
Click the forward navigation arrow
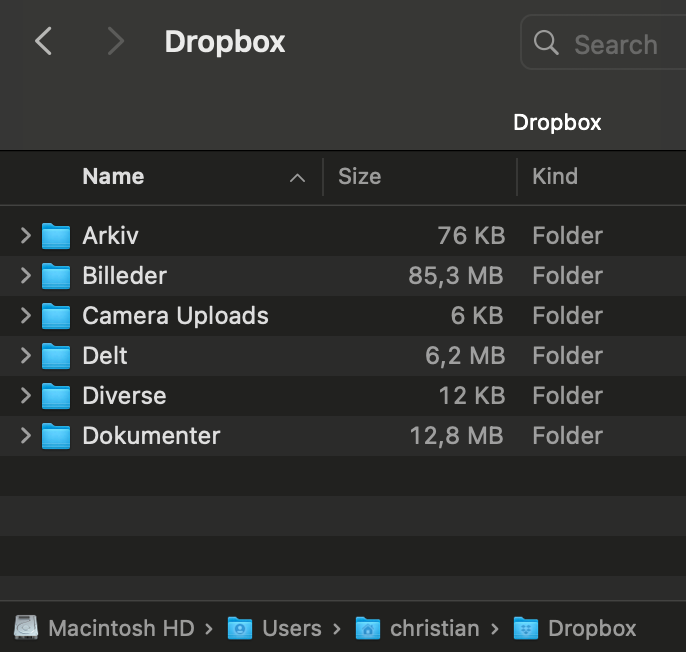click(116, 42)
